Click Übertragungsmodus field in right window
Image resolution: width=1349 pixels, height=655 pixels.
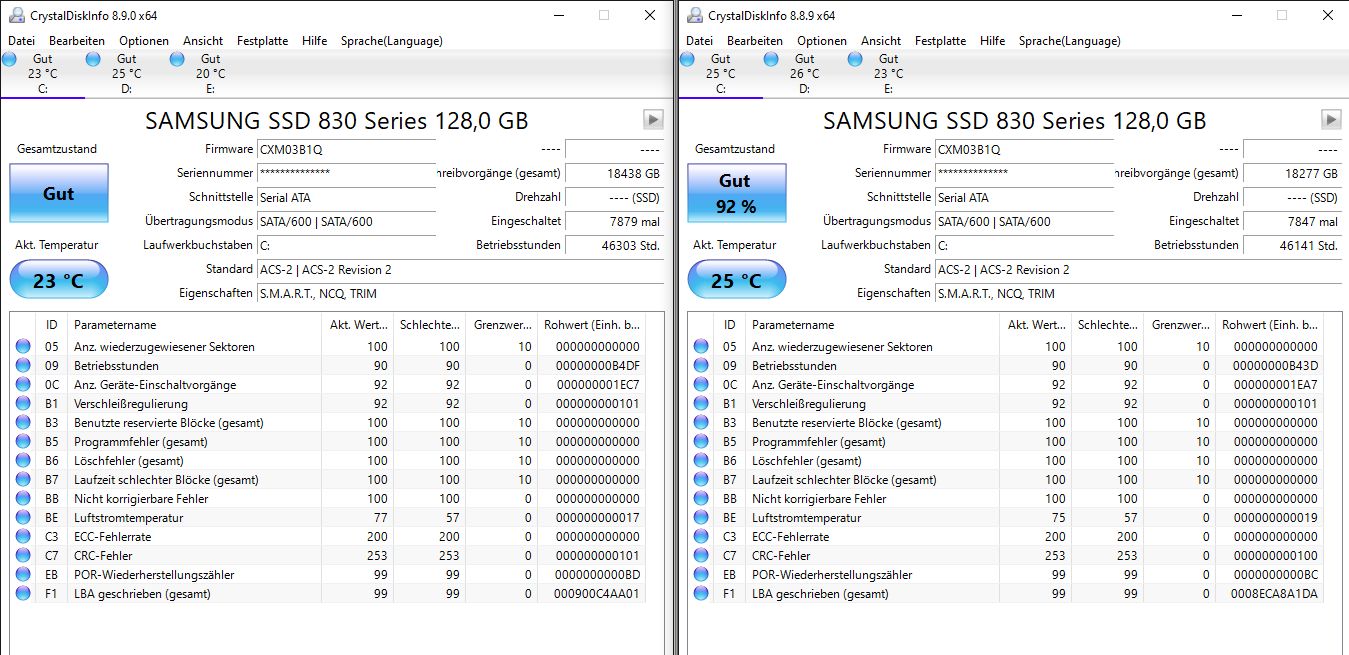pyautogui.click(x=1025, y=221)
